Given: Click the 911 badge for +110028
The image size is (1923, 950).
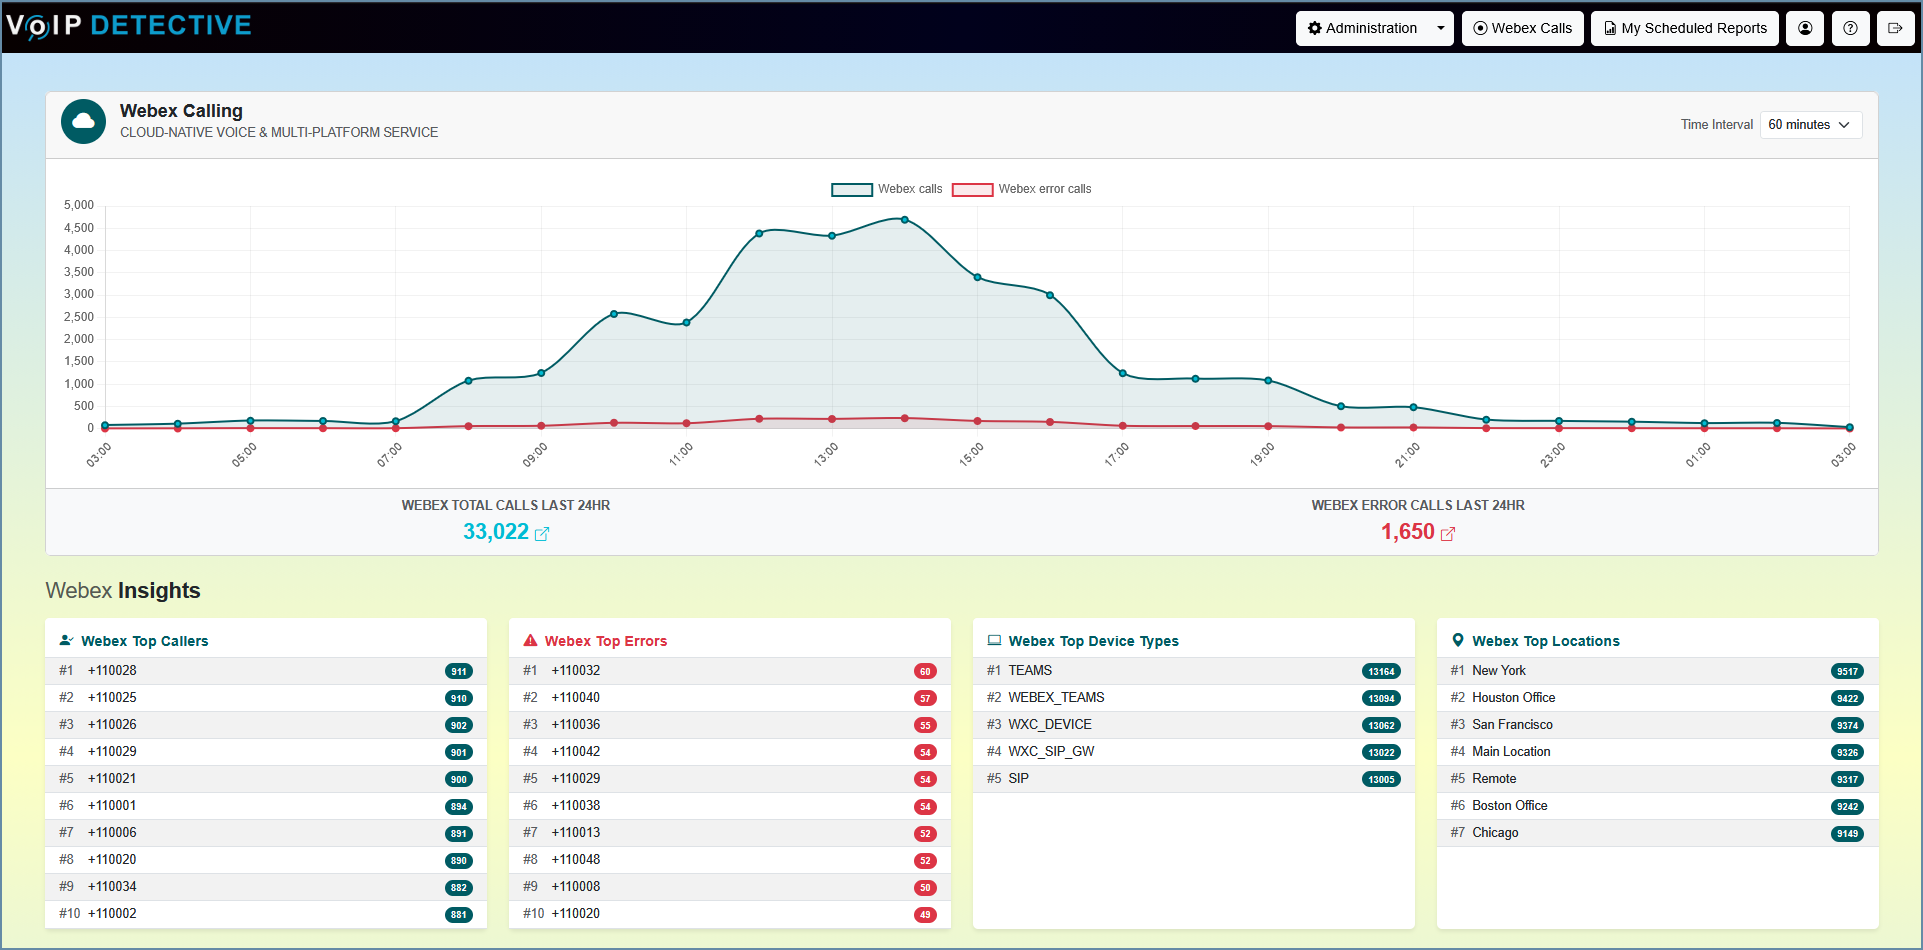Looking at the screenshot, I should 459,672.
